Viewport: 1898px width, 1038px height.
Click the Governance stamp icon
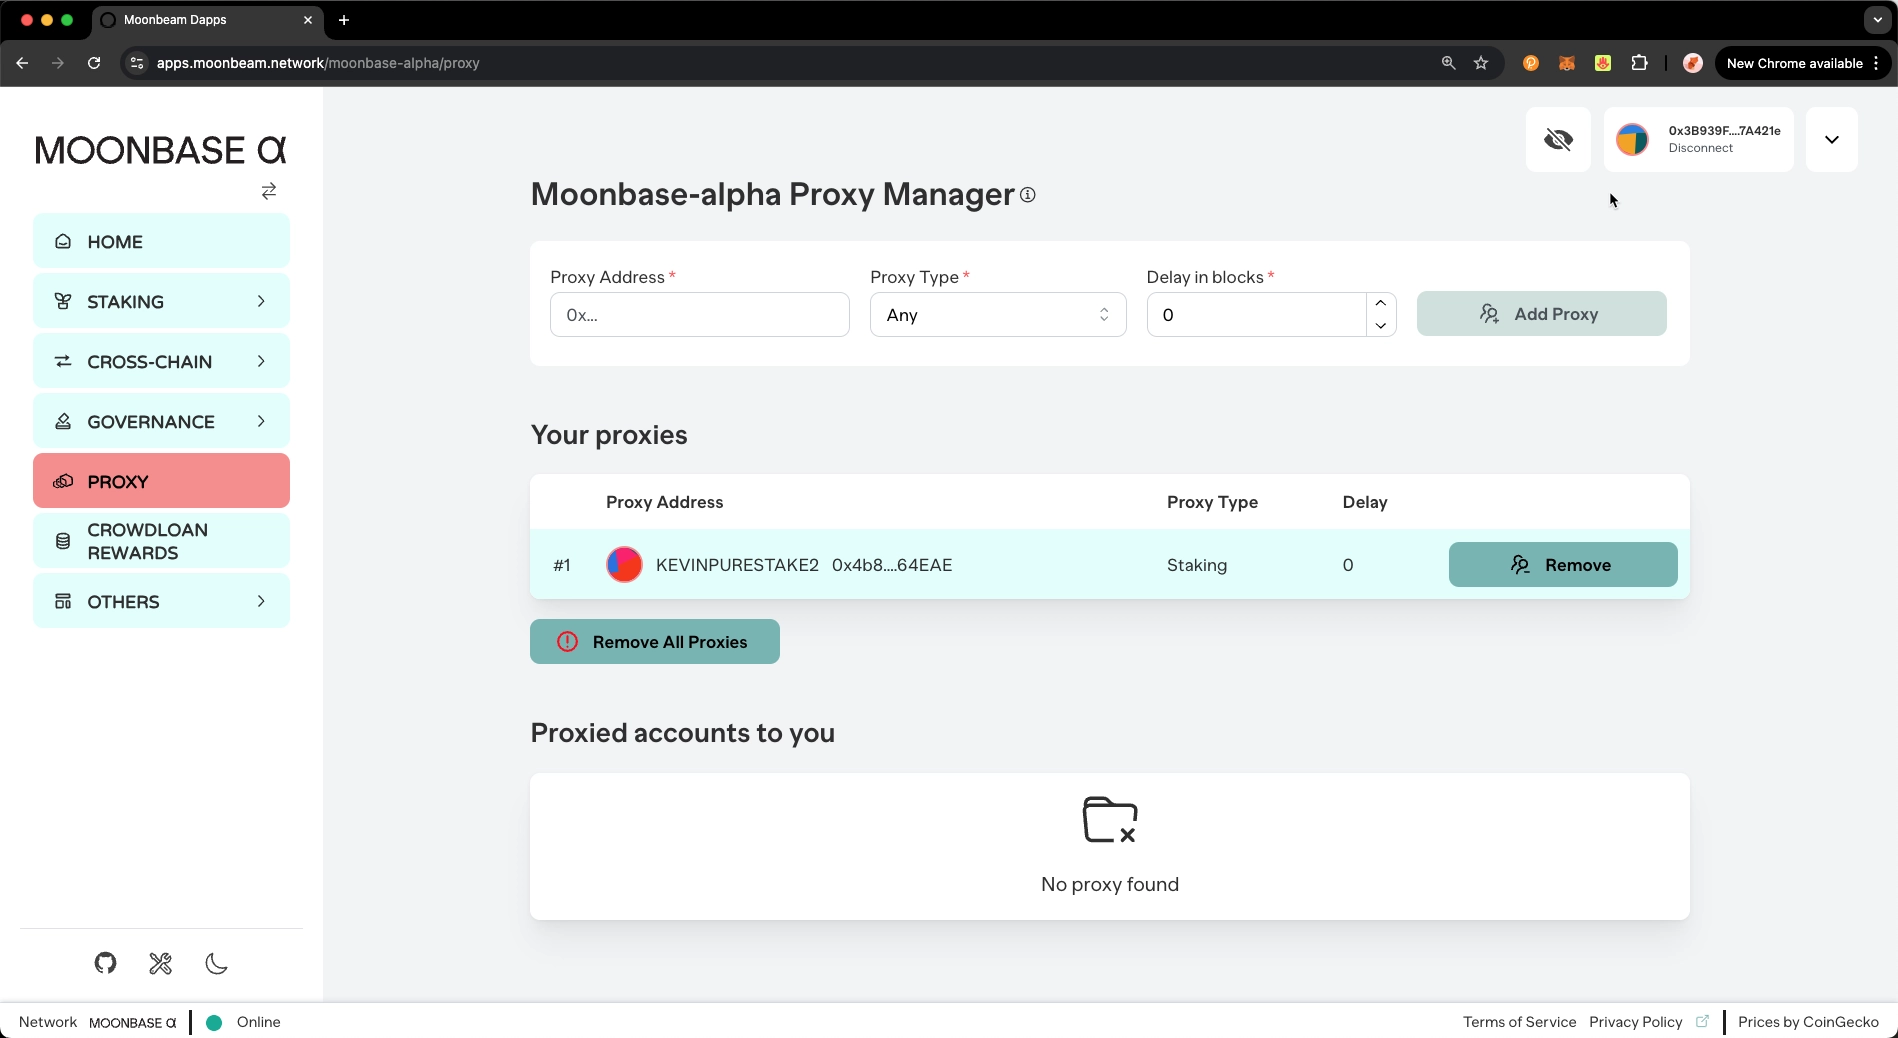pos(63,421)
